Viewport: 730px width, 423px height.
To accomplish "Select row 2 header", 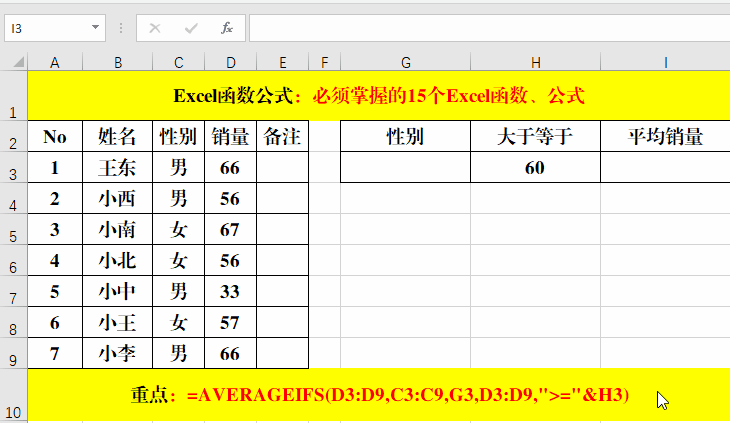I will 14,136.
